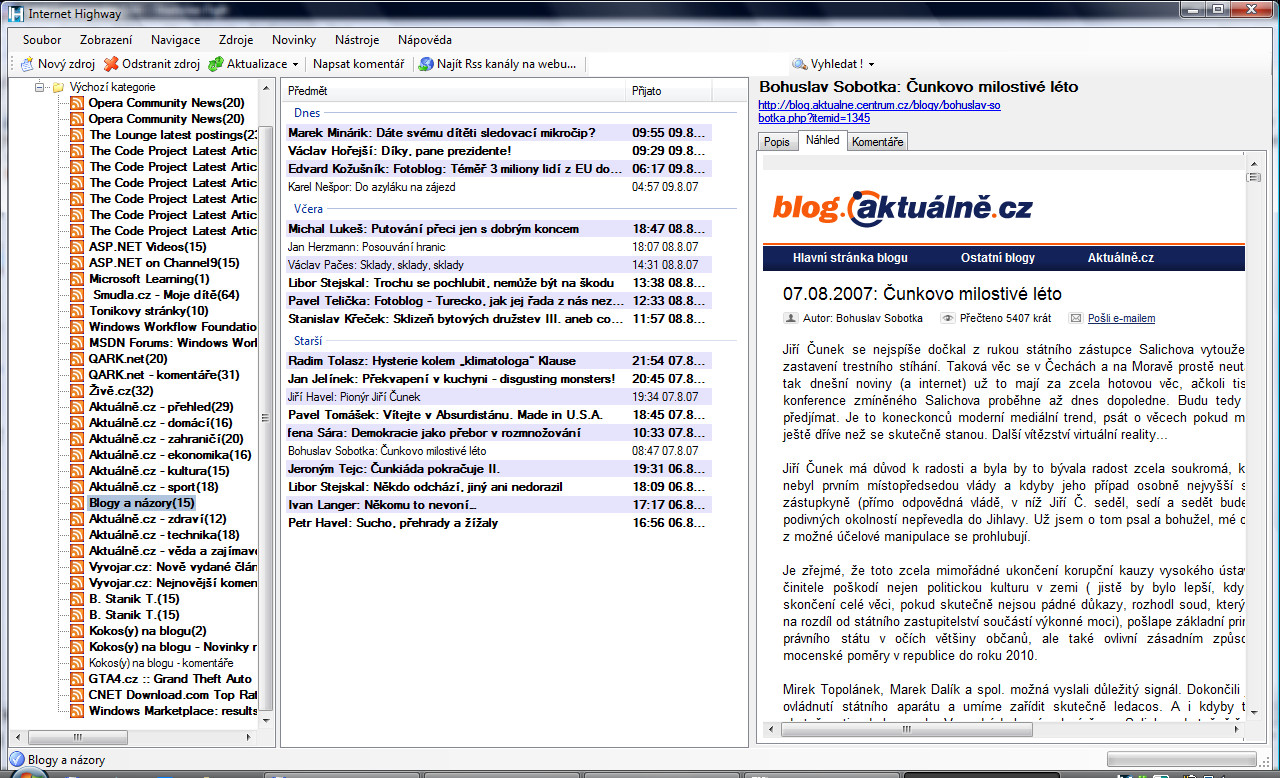The width and height of the screenshot is (1280, 778).
Task: Click RSS icon beside GTA4.cz :: Grand Theft Auto
Action: click(x=77, y=679)
